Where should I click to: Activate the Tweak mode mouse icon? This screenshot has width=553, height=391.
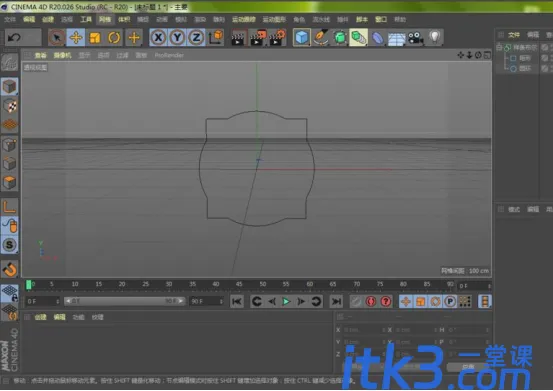10,225
